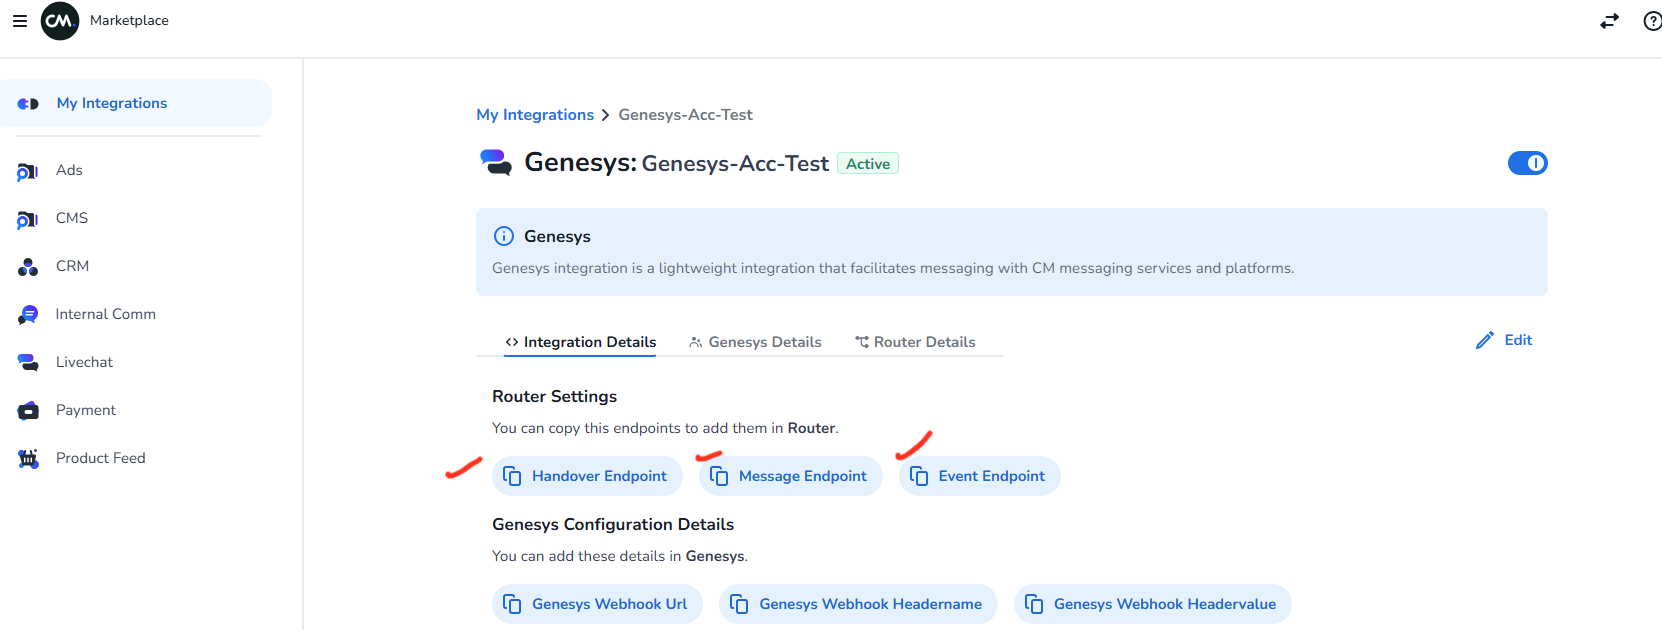Click the Router Settings heading
1662x630 pixels.
[555, 397]
